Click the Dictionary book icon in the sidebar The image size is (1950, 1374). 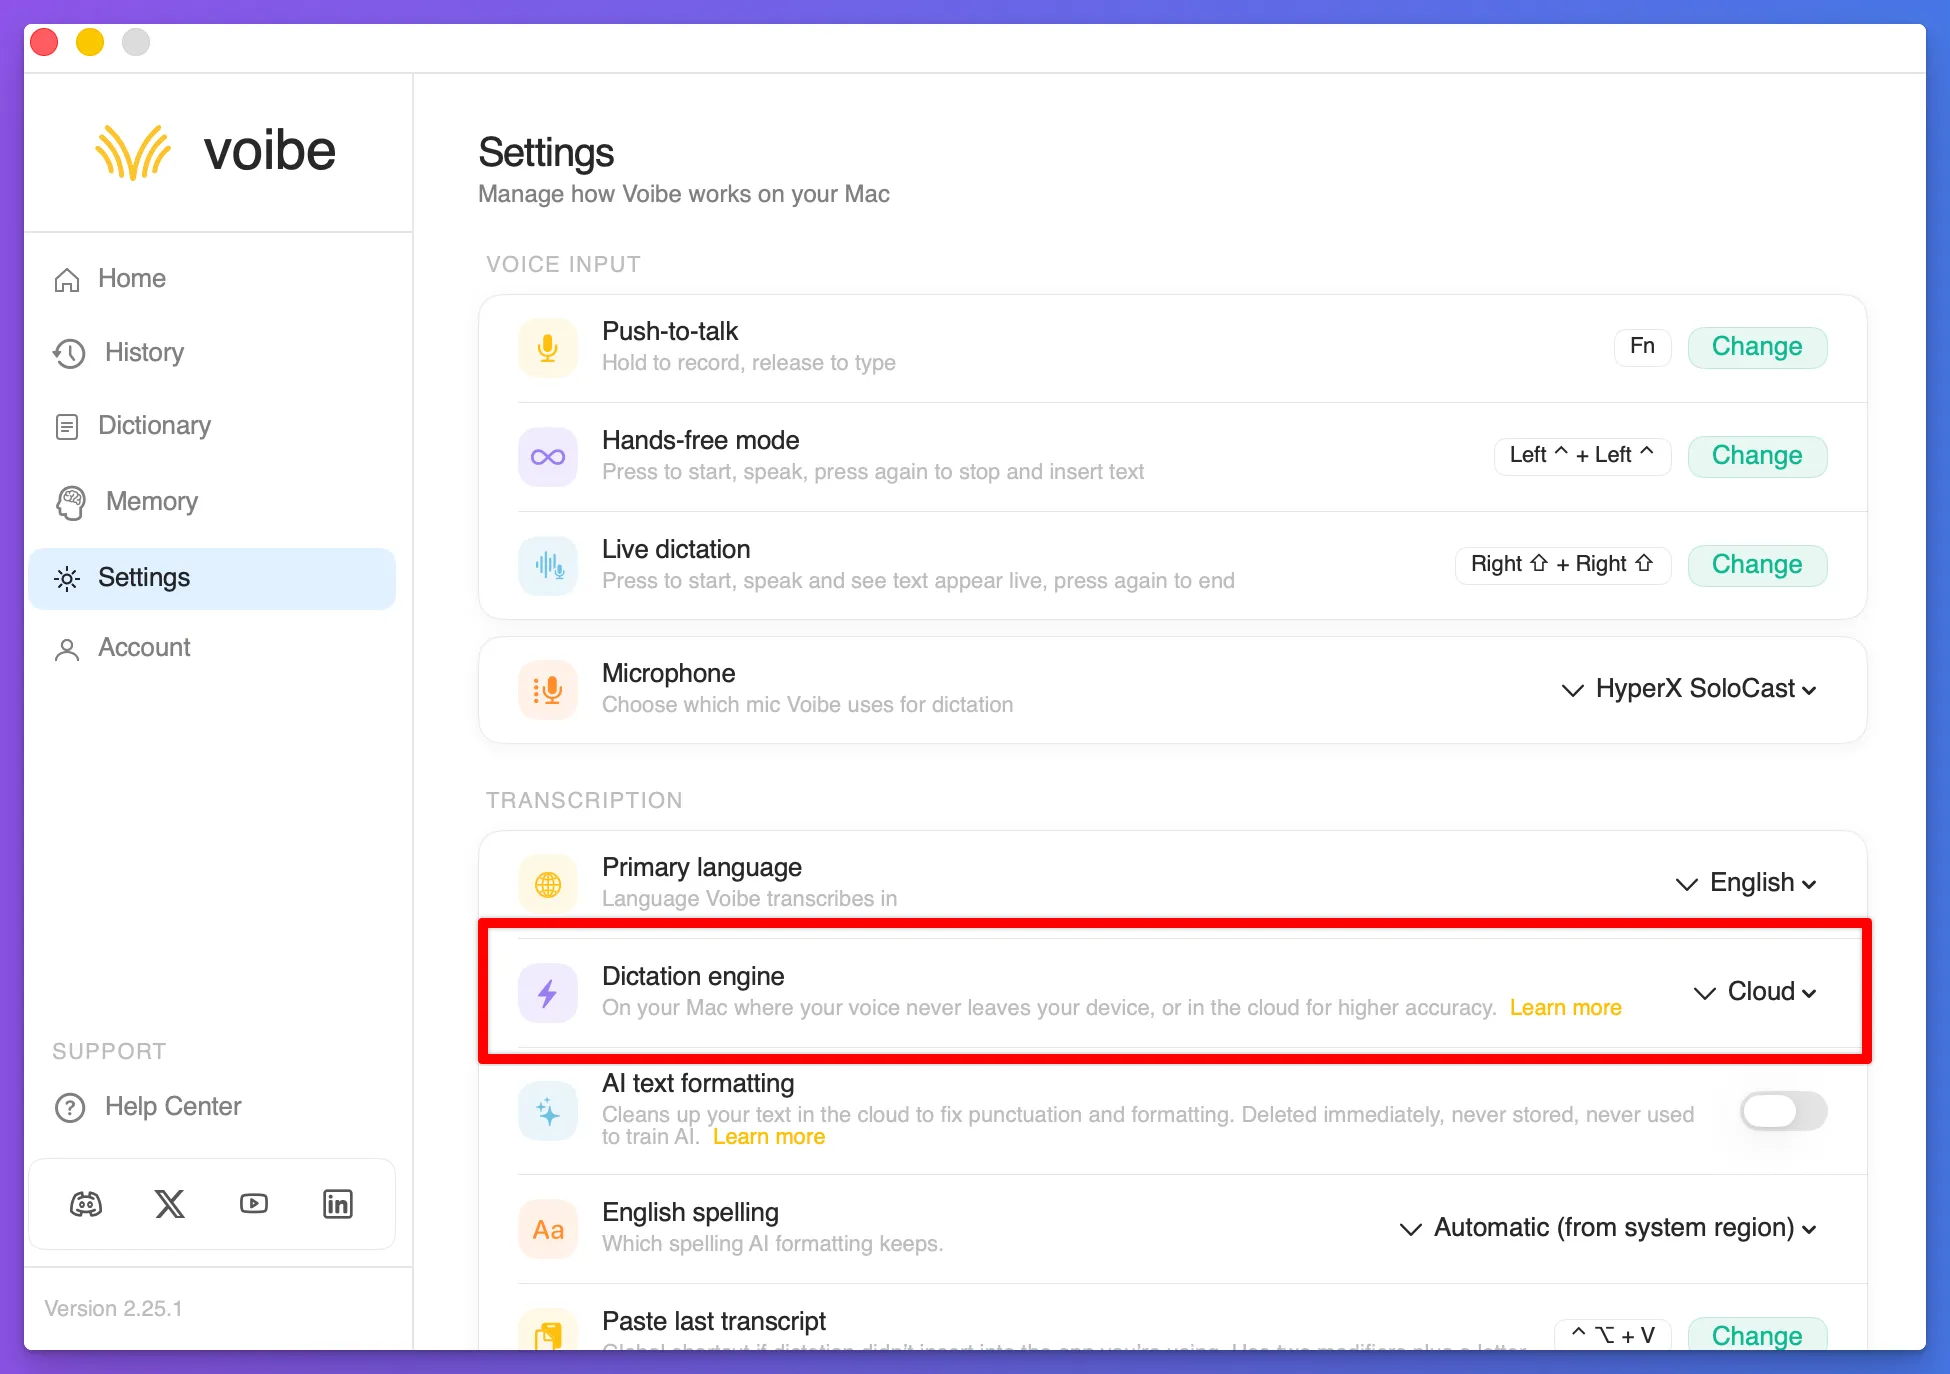point(67,427)
